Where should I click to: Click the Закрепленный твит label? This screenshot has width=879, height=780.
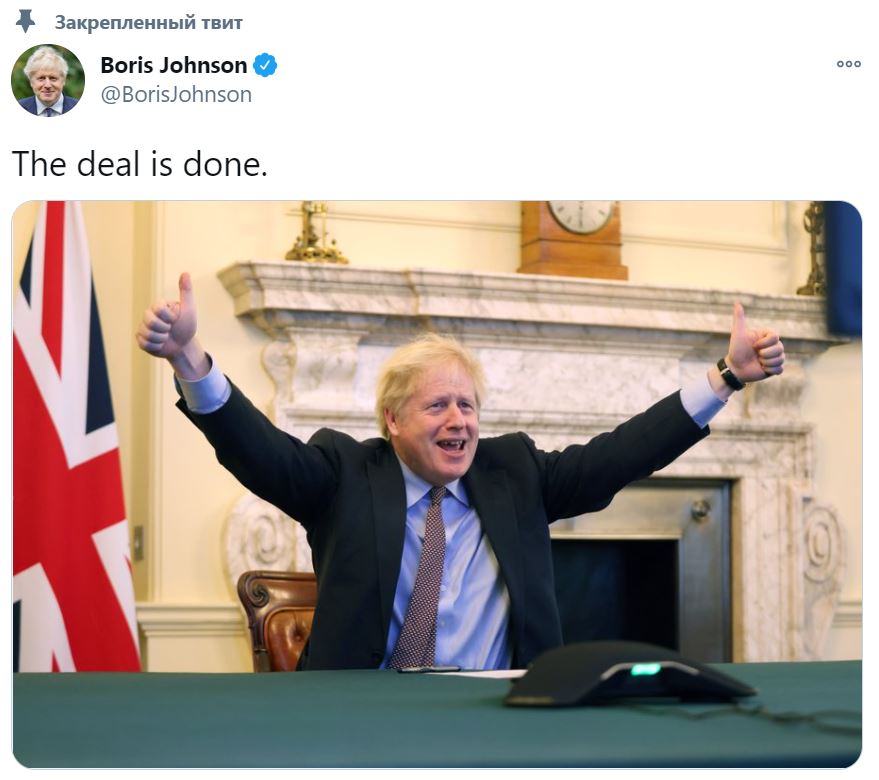(149, 22)
